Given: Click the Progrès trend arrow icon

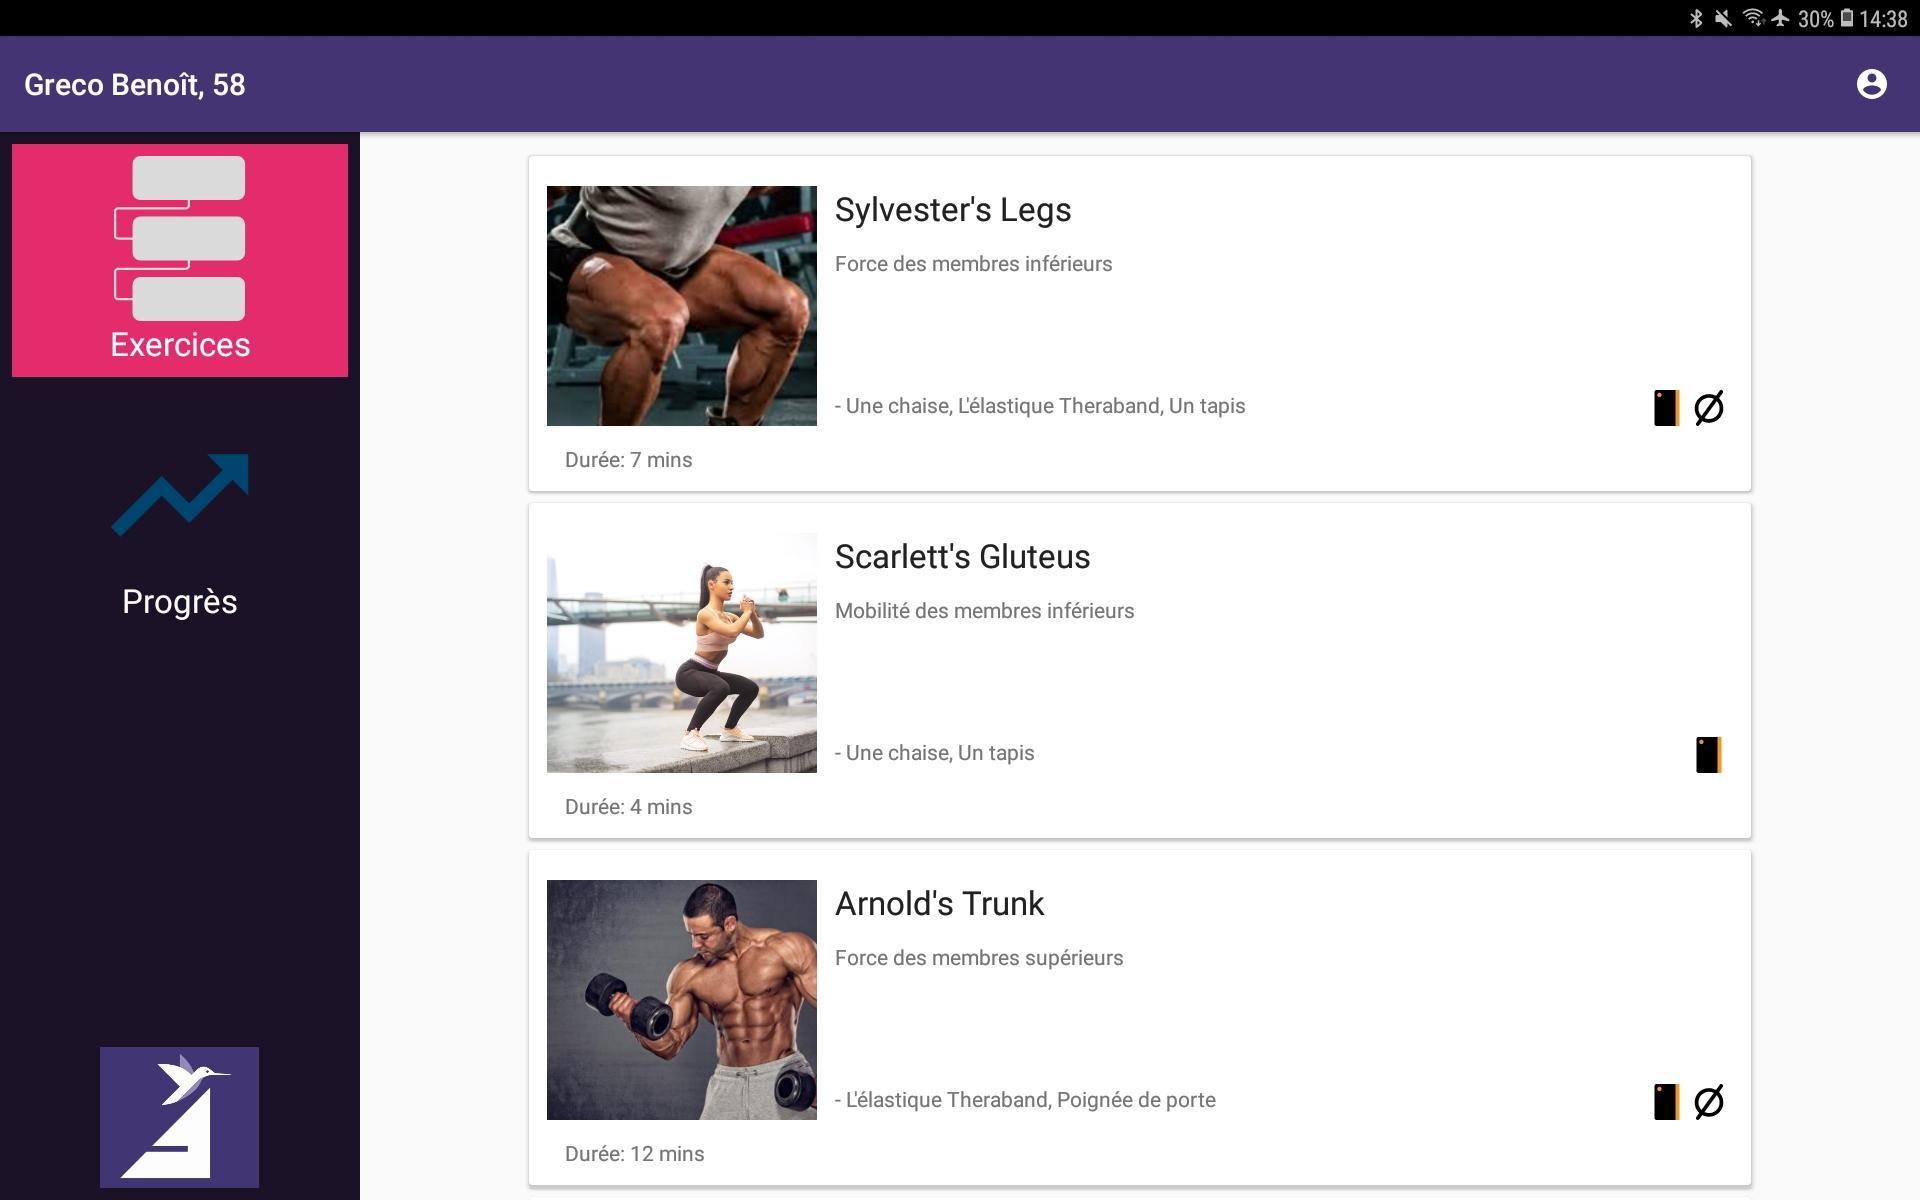Looking at the screenshot, I should pos(180,495).
